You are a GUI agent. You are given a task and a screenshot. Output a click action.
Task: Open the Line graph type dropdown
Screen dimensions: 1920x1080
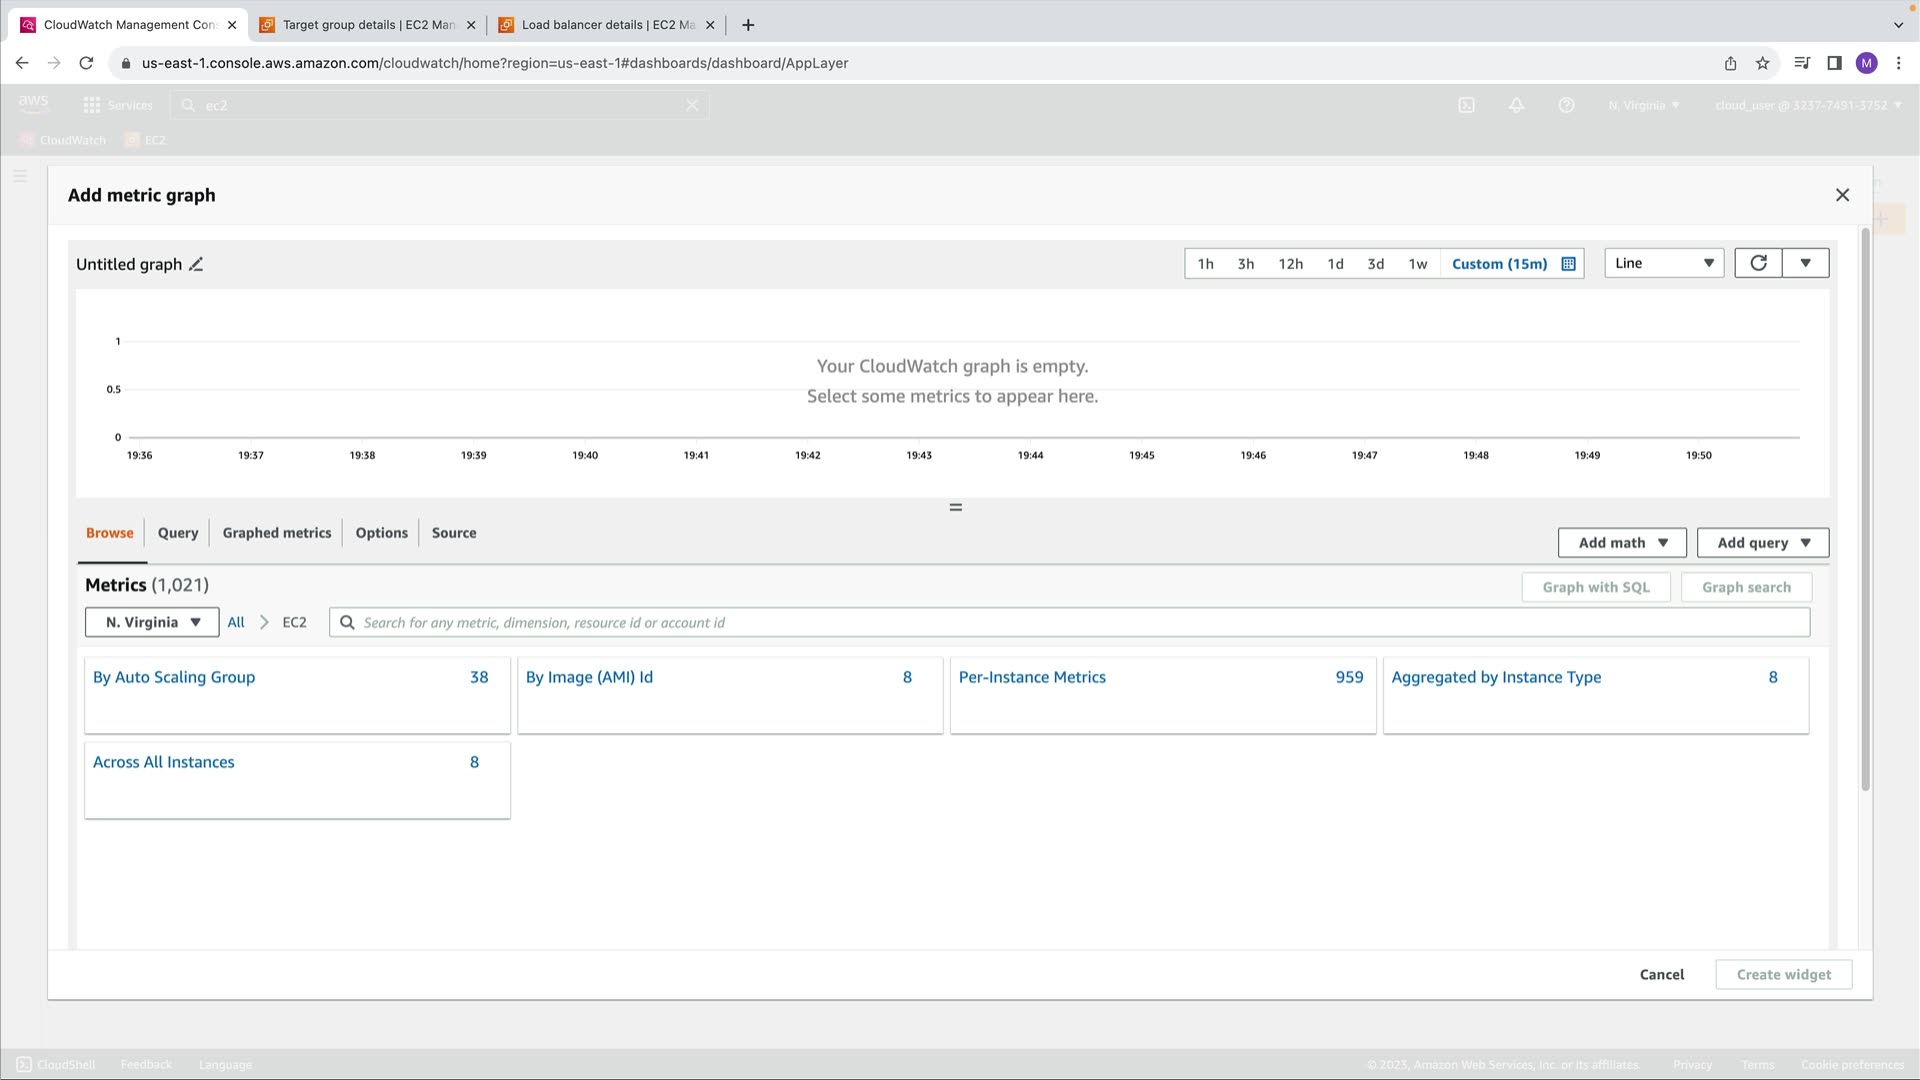coord(1663,263)
